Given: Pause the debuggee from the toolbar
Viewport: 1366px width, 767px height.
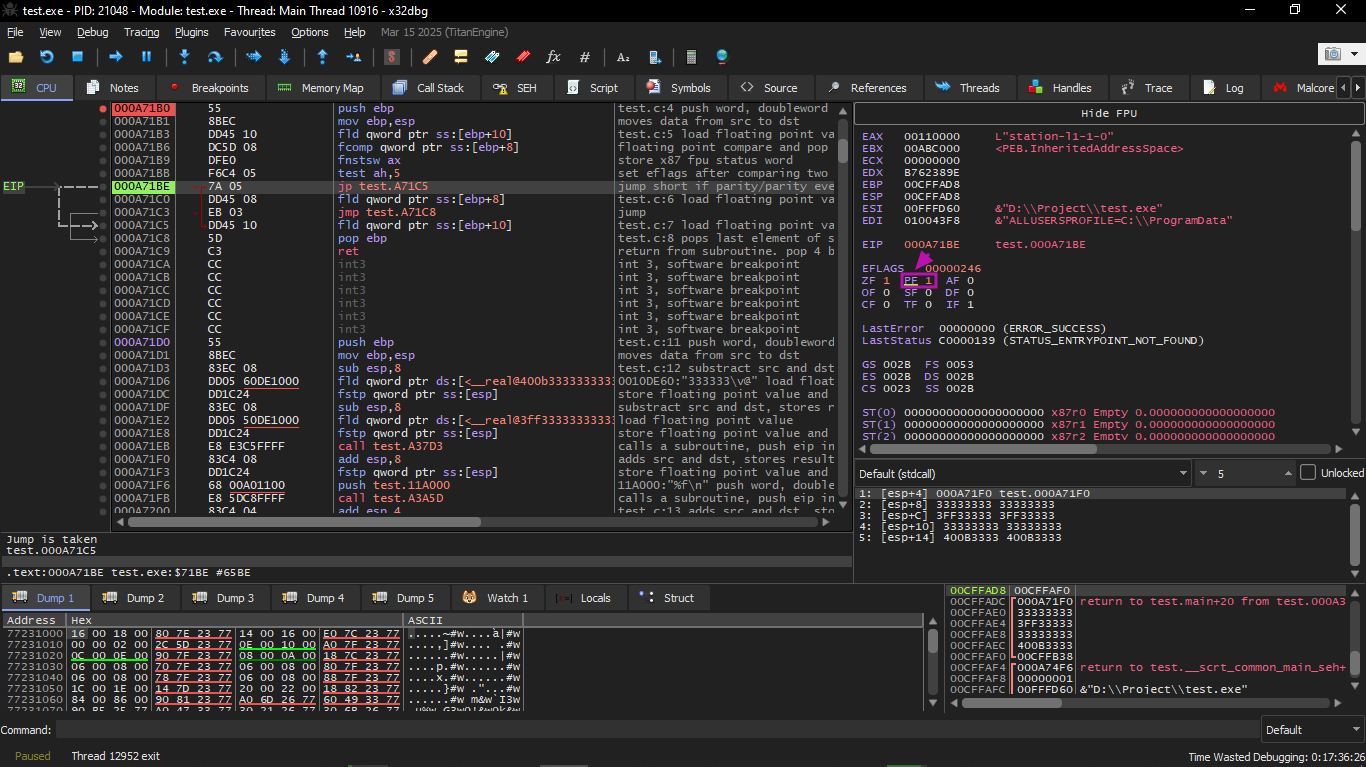Looking at the screenshot, I should click(x=146, y=57).
